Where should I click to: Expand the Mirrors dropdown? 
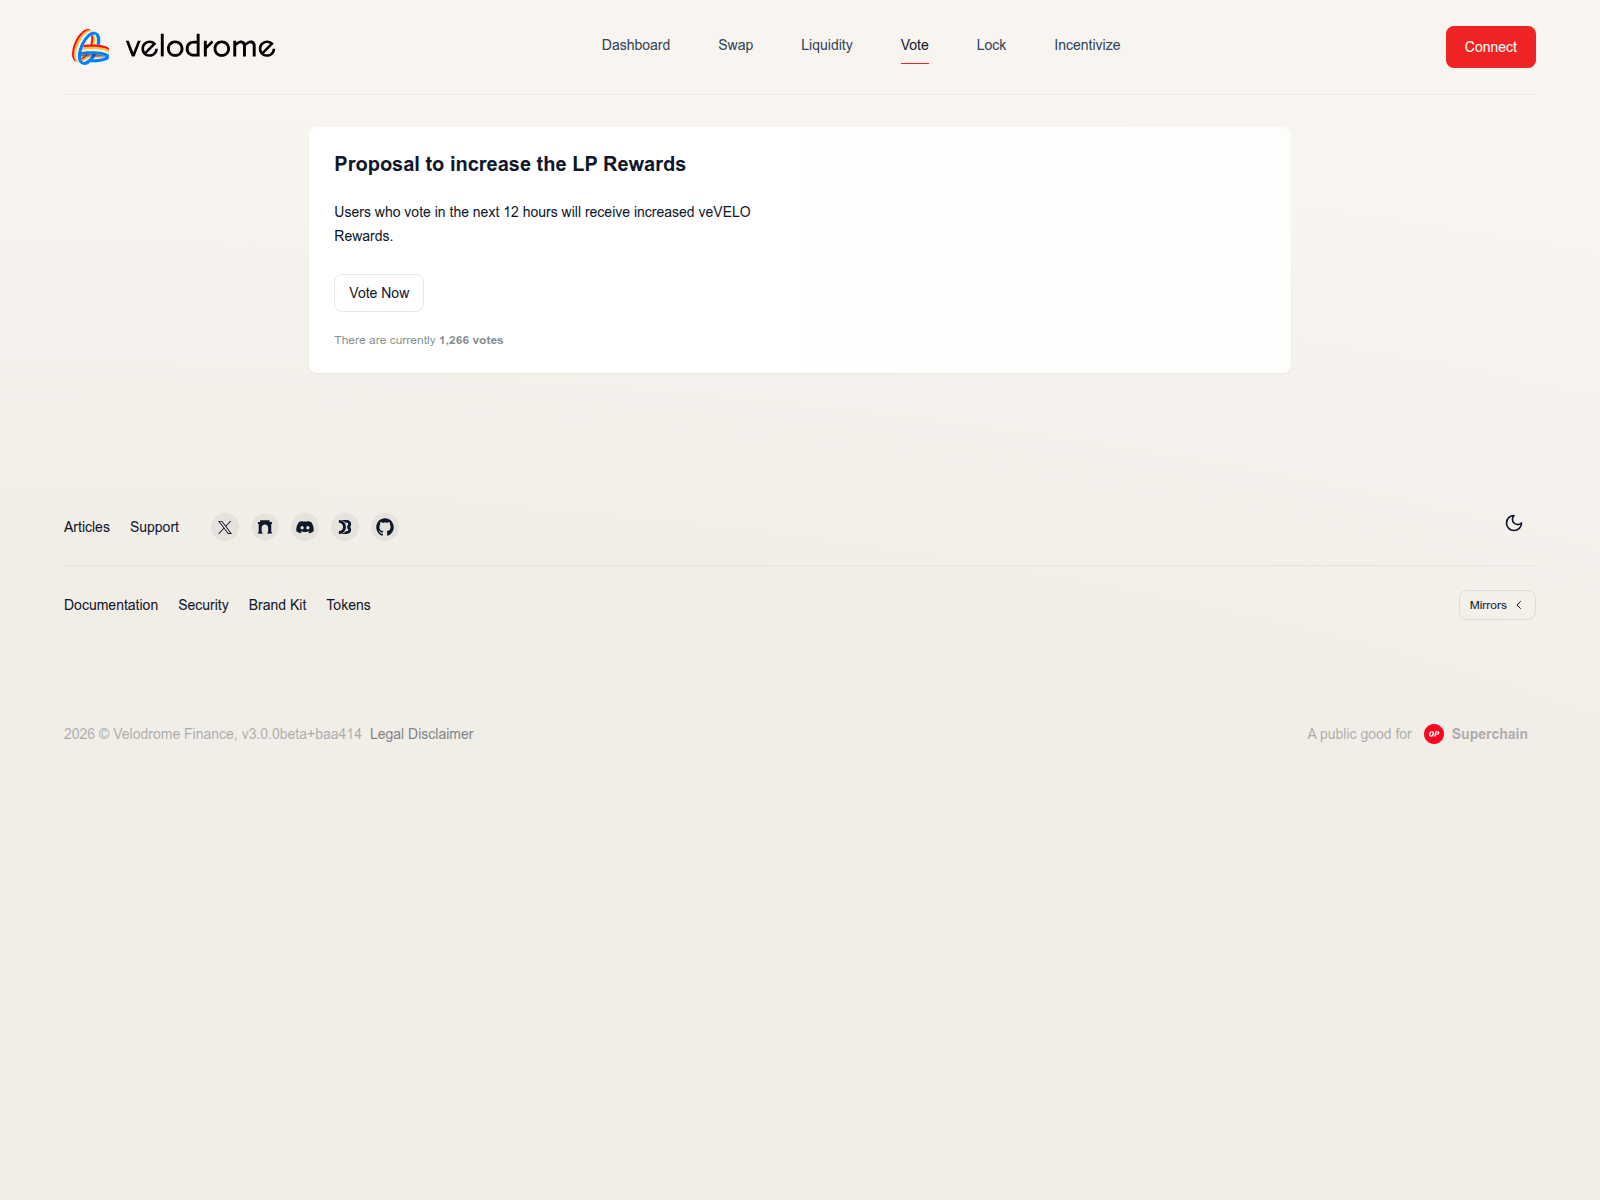[x=1496, y=605]
